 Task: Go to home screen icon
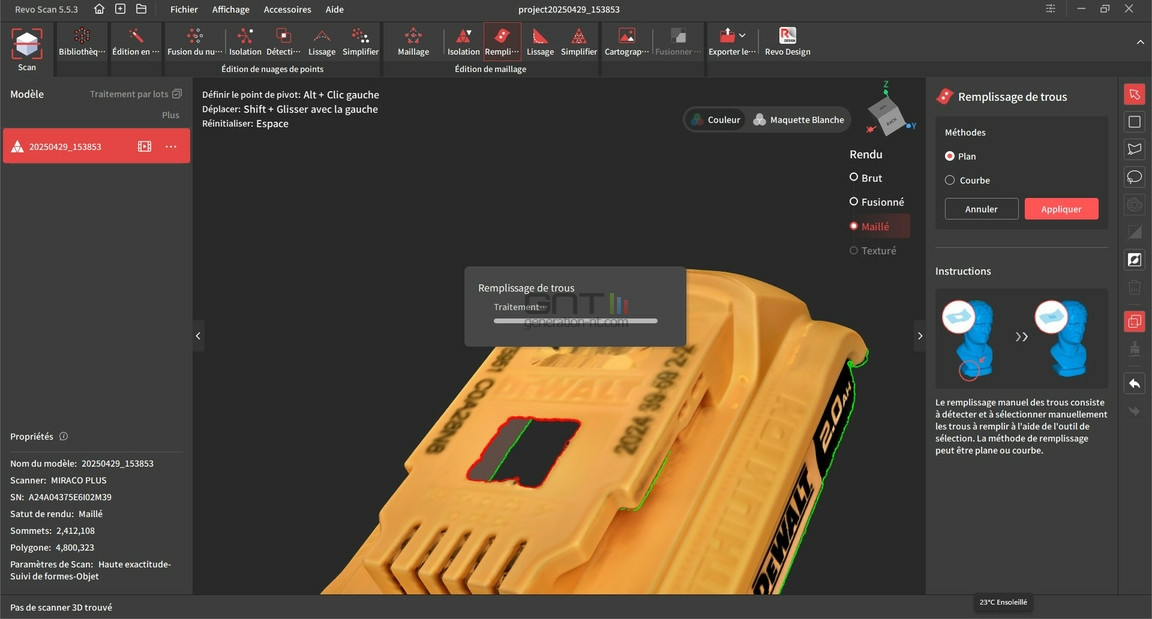(99, 9)
